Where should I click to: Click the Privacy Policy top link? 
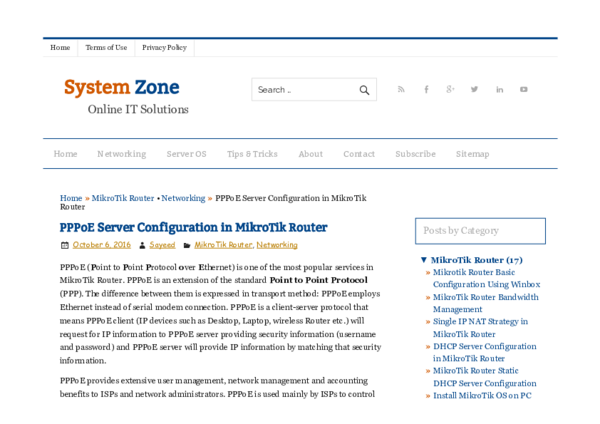tap(164, 47)
